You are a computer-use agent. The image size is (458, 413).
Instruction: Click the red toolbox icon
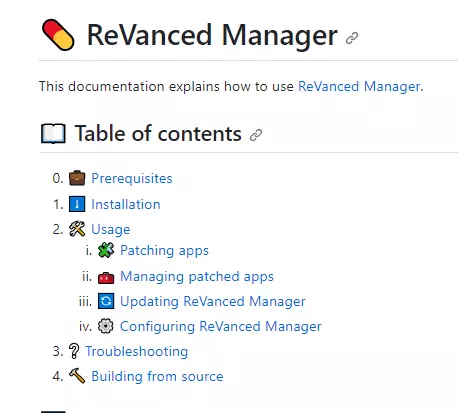coord(106,277)
